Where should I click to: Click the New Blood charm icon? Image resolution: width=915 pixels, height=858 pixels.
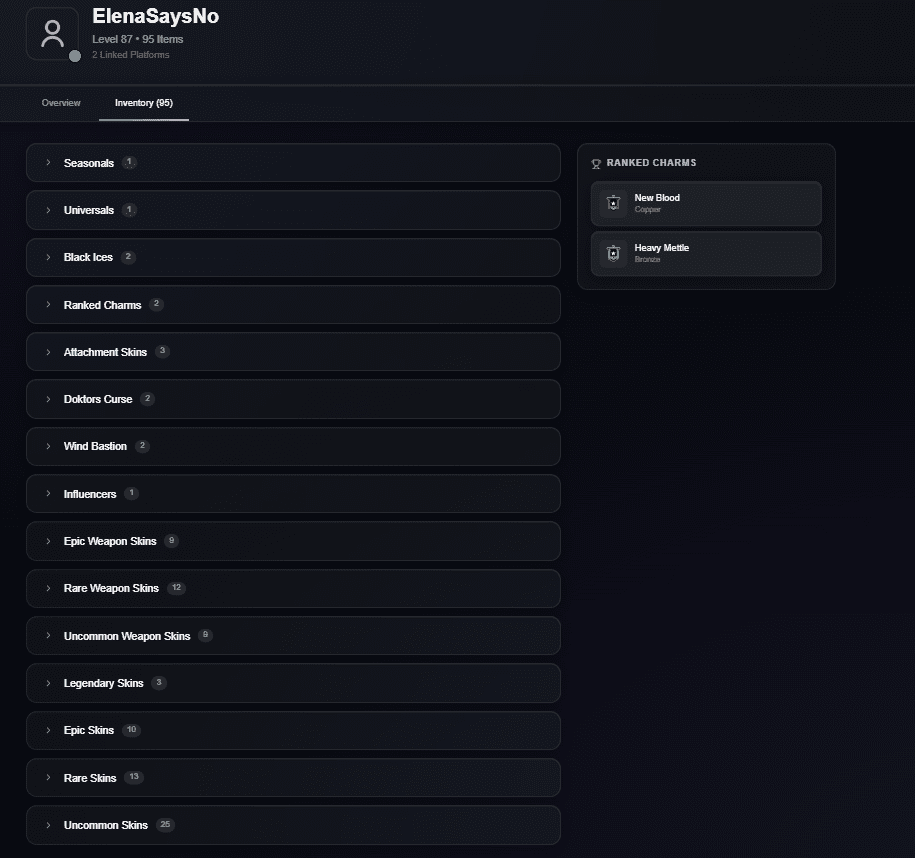pyautogui.click(x=611, y=203)
